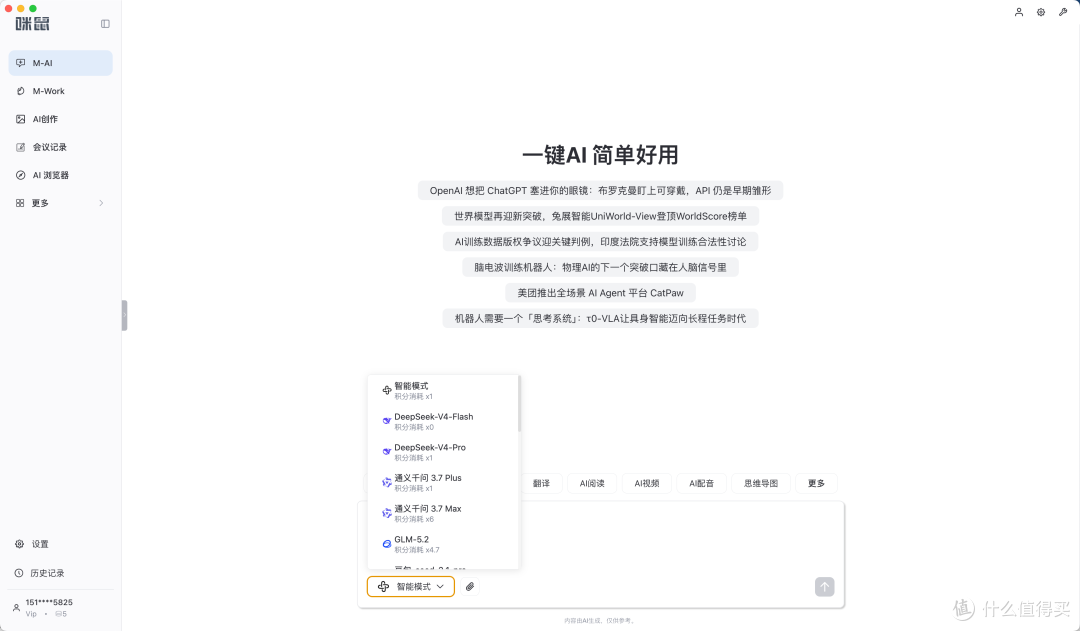Open the 脑电波训练机器人 news suggestion
The width and height of the screenshot is (1080, 631).
tap(600, 267)
